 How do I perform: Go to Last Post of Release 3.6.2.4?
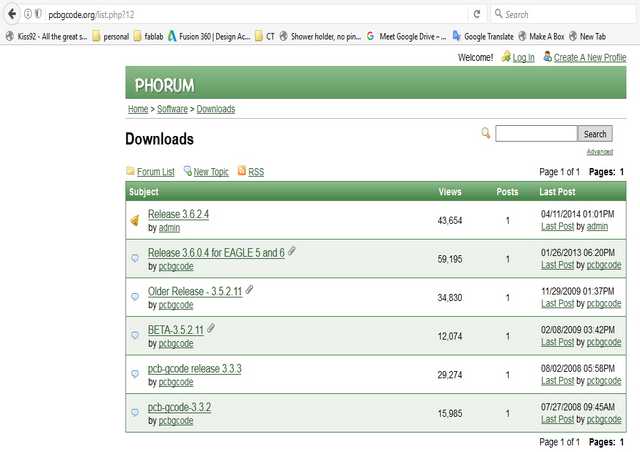click(558, 226)
